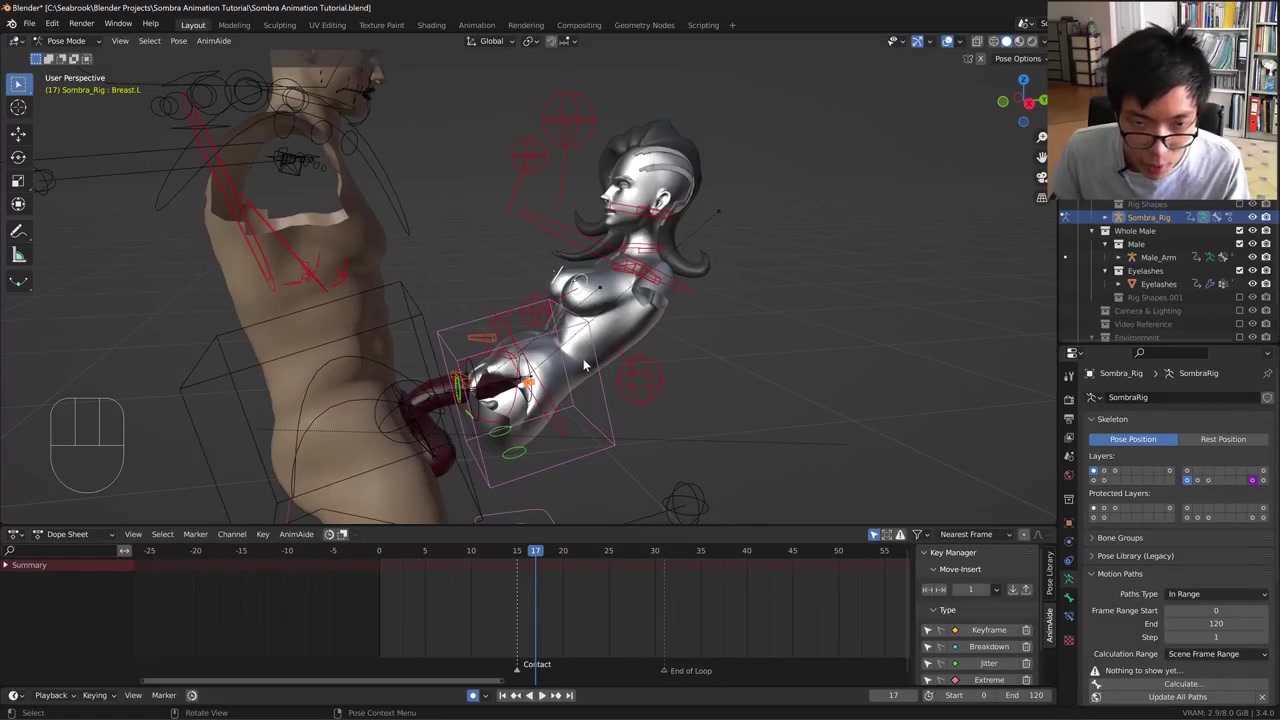Image resolution: width=1280 pixels, height=720 pixels.
Task: Select the Move tool in the toolbar
Action: 18,134
